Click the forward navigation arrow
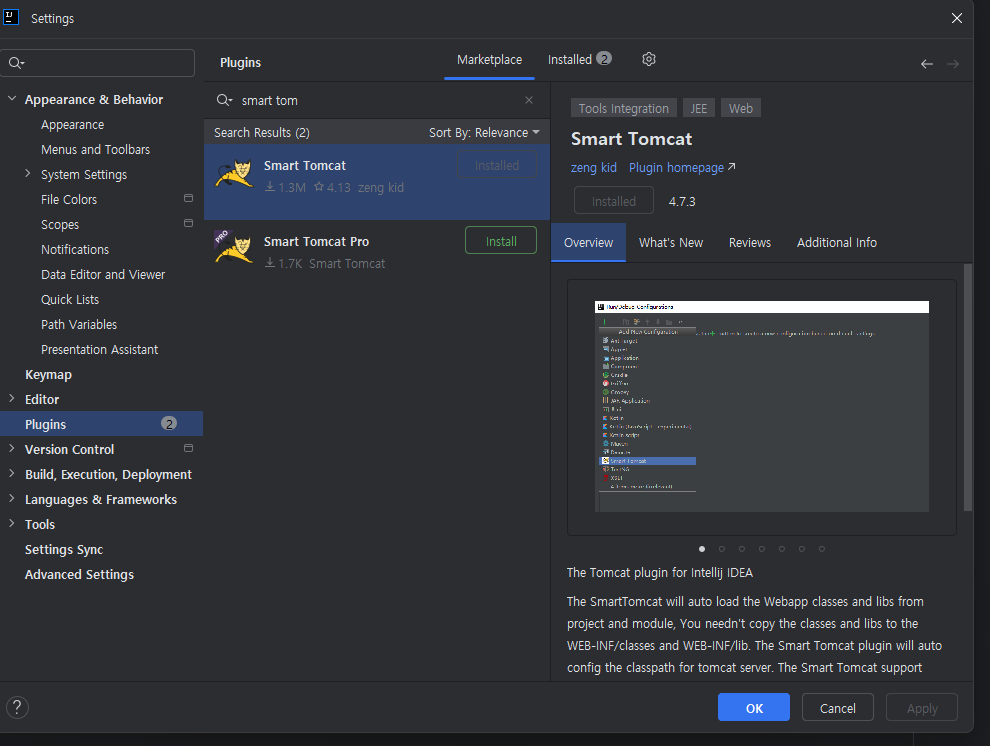 tap(953, 64)
